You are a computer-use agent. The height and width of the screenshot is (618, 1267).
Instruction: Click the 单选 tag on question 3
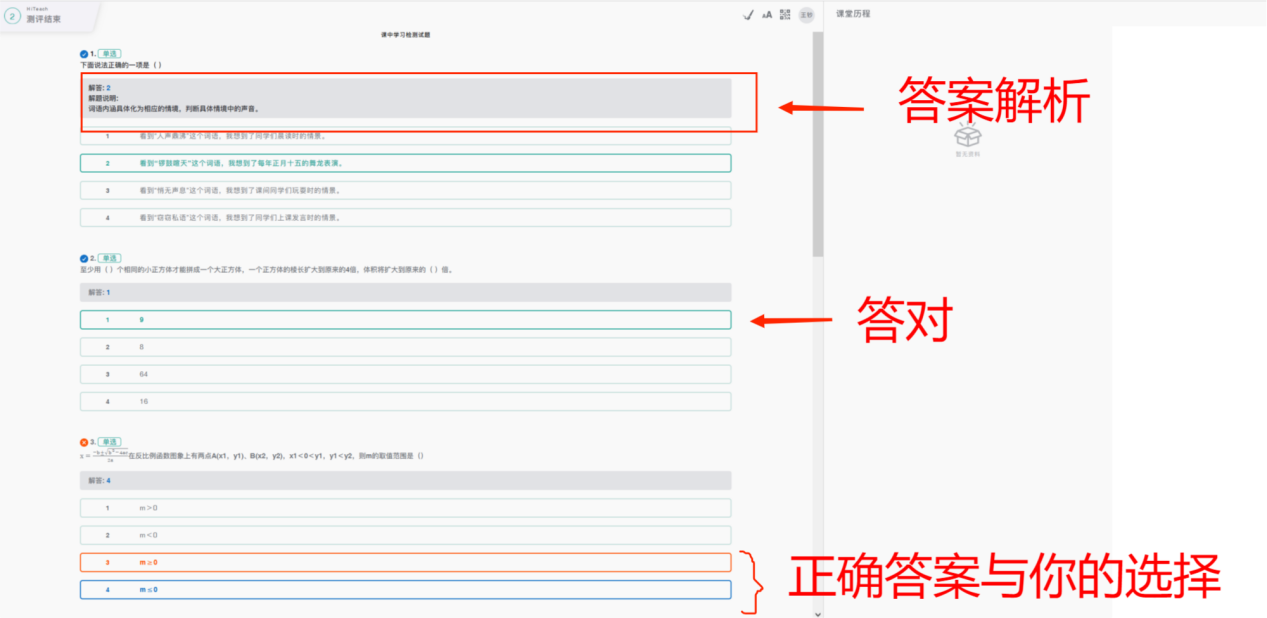[109, 442]
